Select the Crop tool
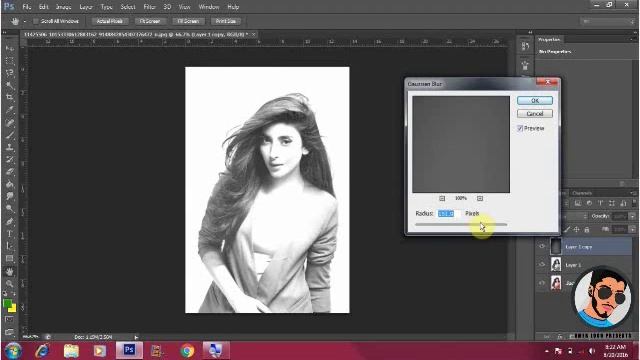 10,98
